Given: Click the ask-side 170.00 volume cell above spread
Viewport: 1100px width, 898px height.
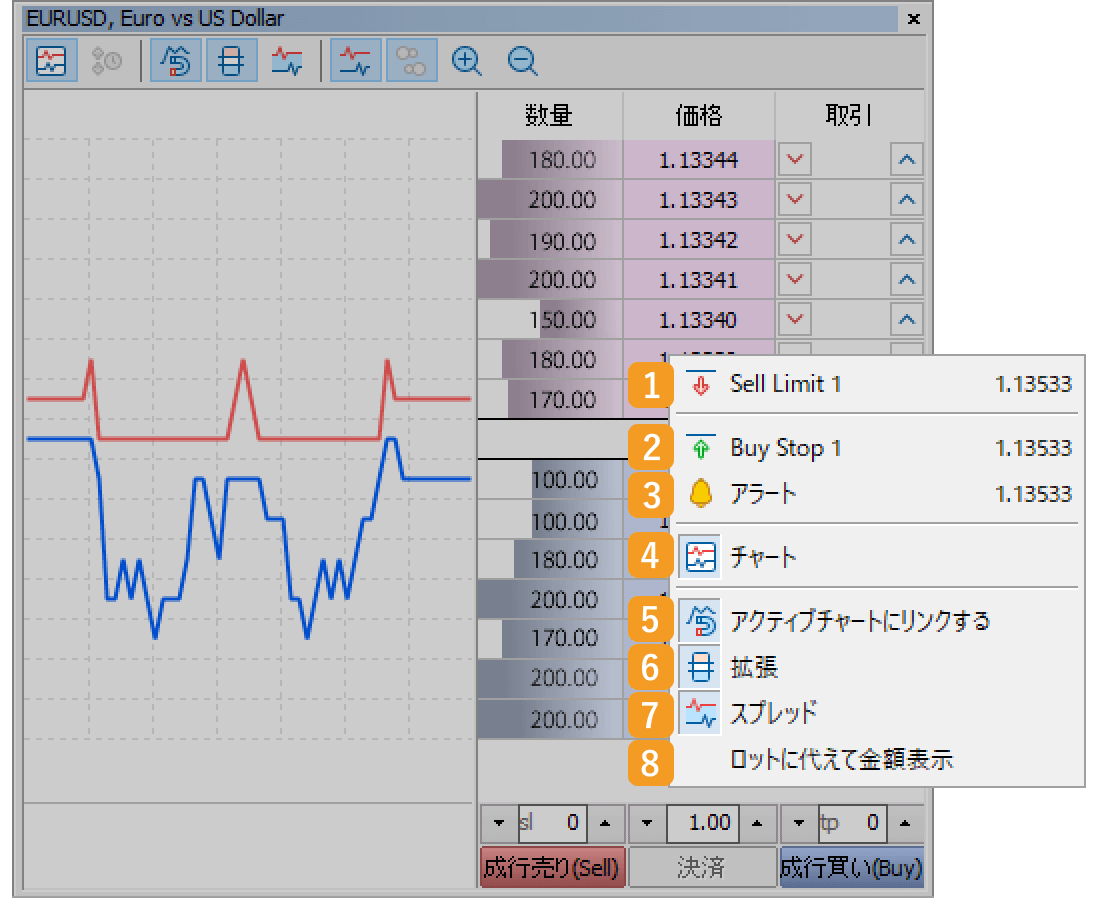Looking at the screenshot, I should point(550,400).
